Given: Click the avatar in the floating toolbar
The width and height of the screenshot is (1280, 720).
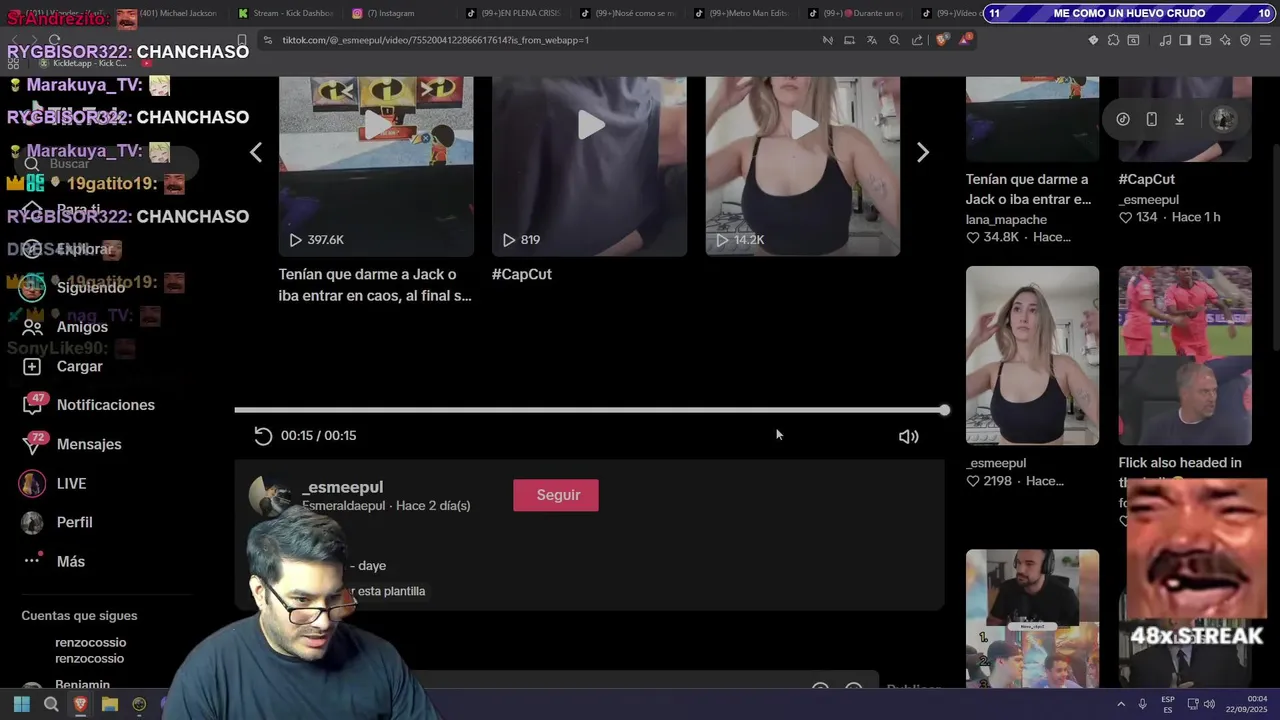Looking at the screenshot, I should tap(1223, 119).
